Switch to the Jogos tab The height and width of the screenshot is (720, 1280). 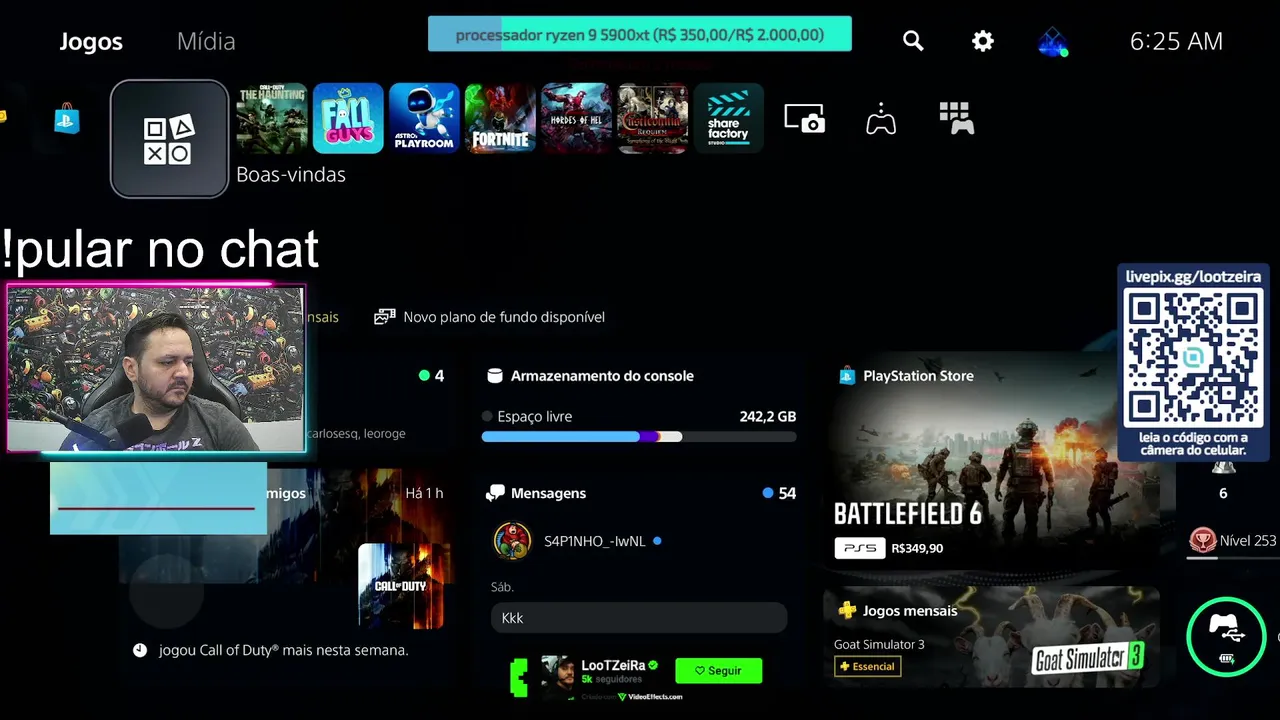(x=91, y=41)
